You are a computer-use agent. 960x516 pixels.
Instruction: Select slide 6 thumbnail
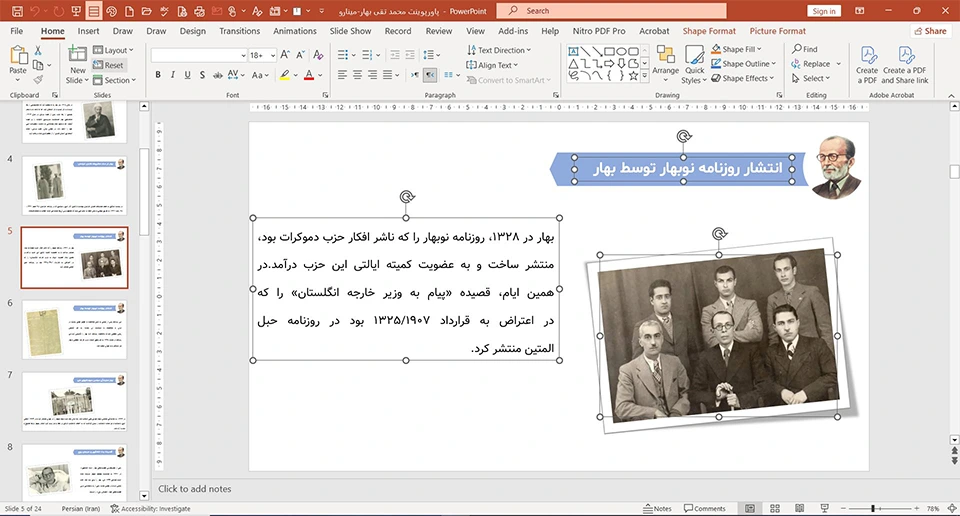pyautogui.click(x=74, y=329)
